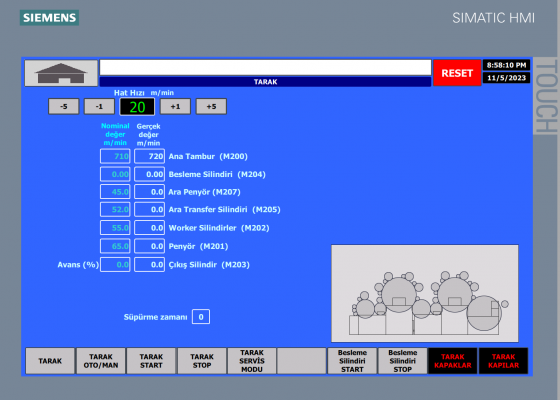This screenshot has height=400, width=560.
Task: Open the home screen via house icon
Action: point(61,73)
